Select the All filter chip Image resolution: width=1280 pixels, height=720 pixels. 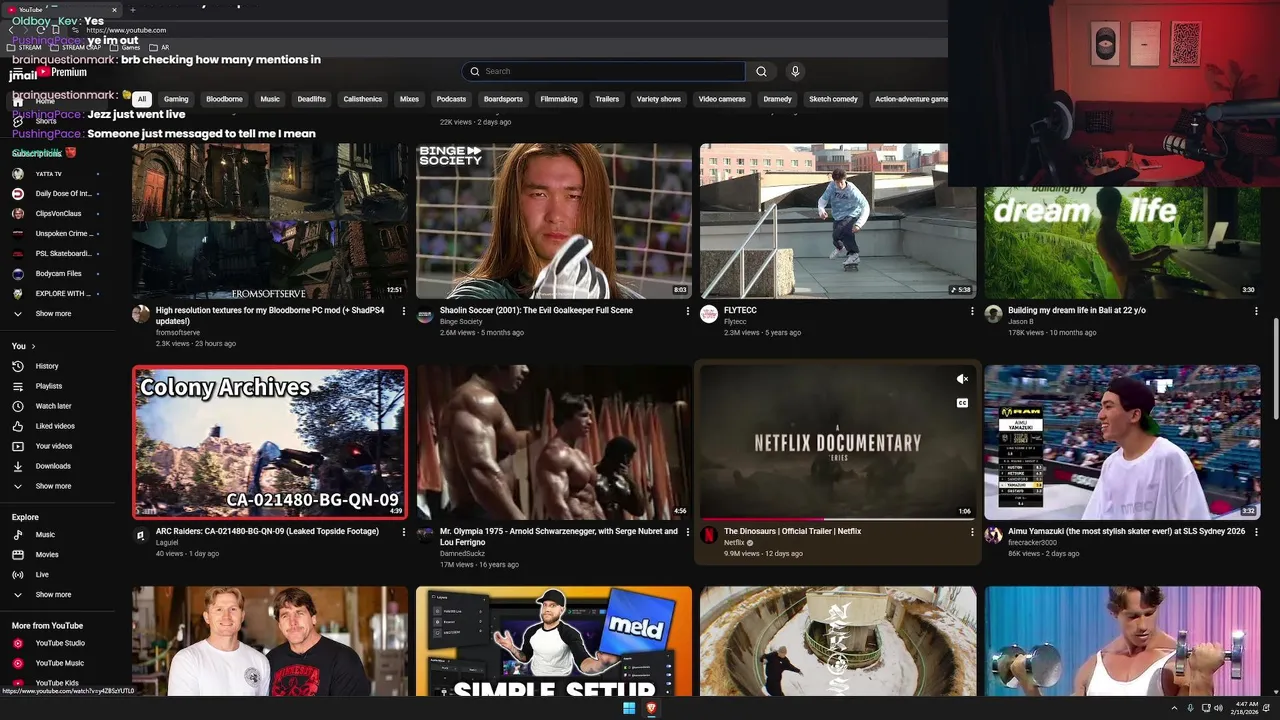coord(142,99)
